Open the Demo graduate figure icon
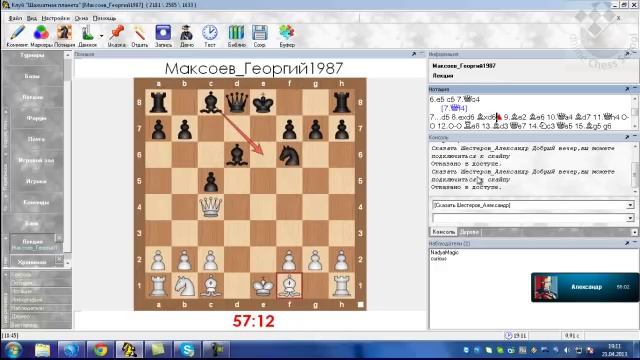640x360 pixels. 187,33
